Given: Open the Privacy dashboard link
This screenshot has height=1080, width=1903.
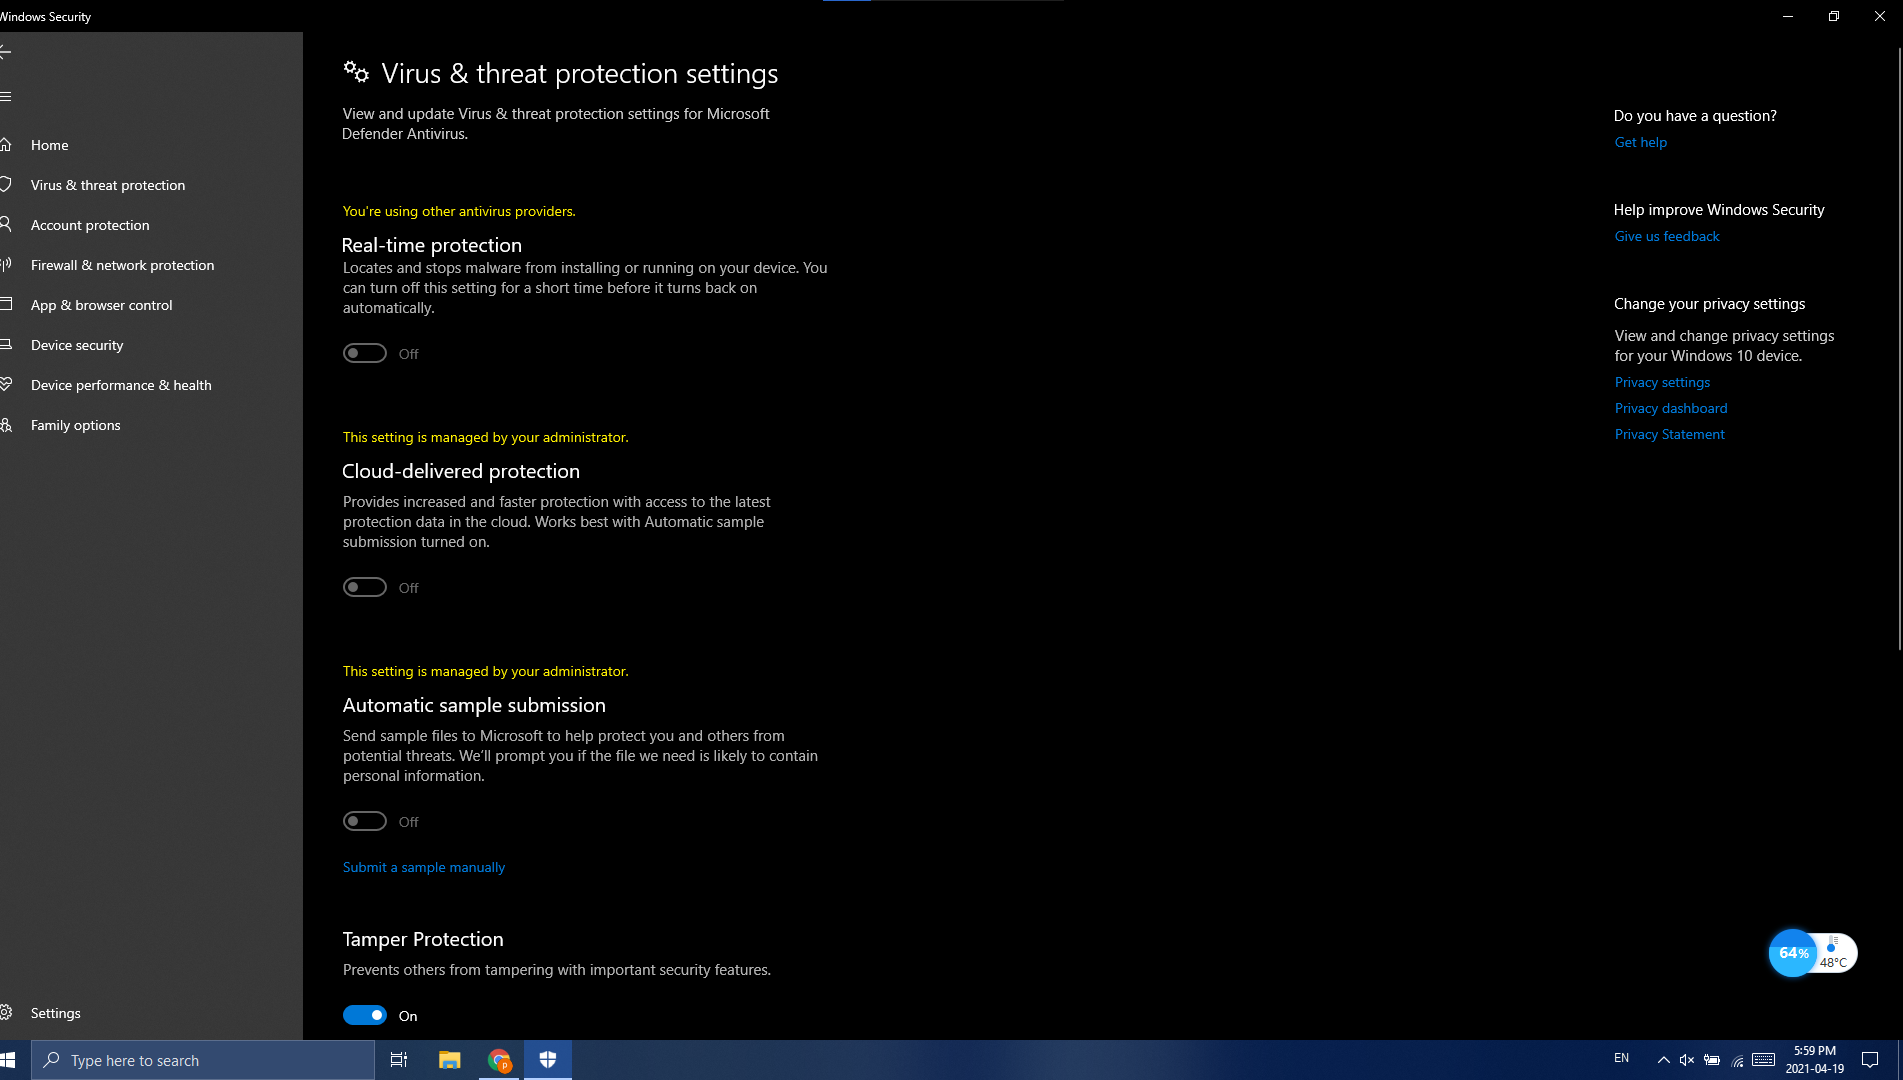Looking at the screenshot, I should coord(1671,408).
